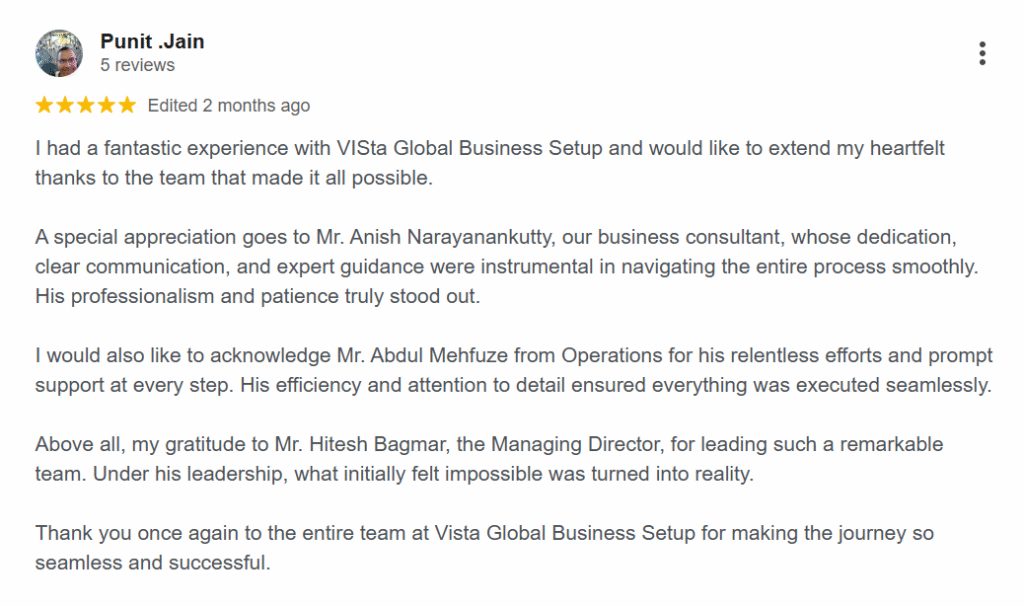Image resolution: width=1024 pixels, height=606 pixels.
Task: Click the fifth yellow rating star
Action: click(x=127, y=105)
